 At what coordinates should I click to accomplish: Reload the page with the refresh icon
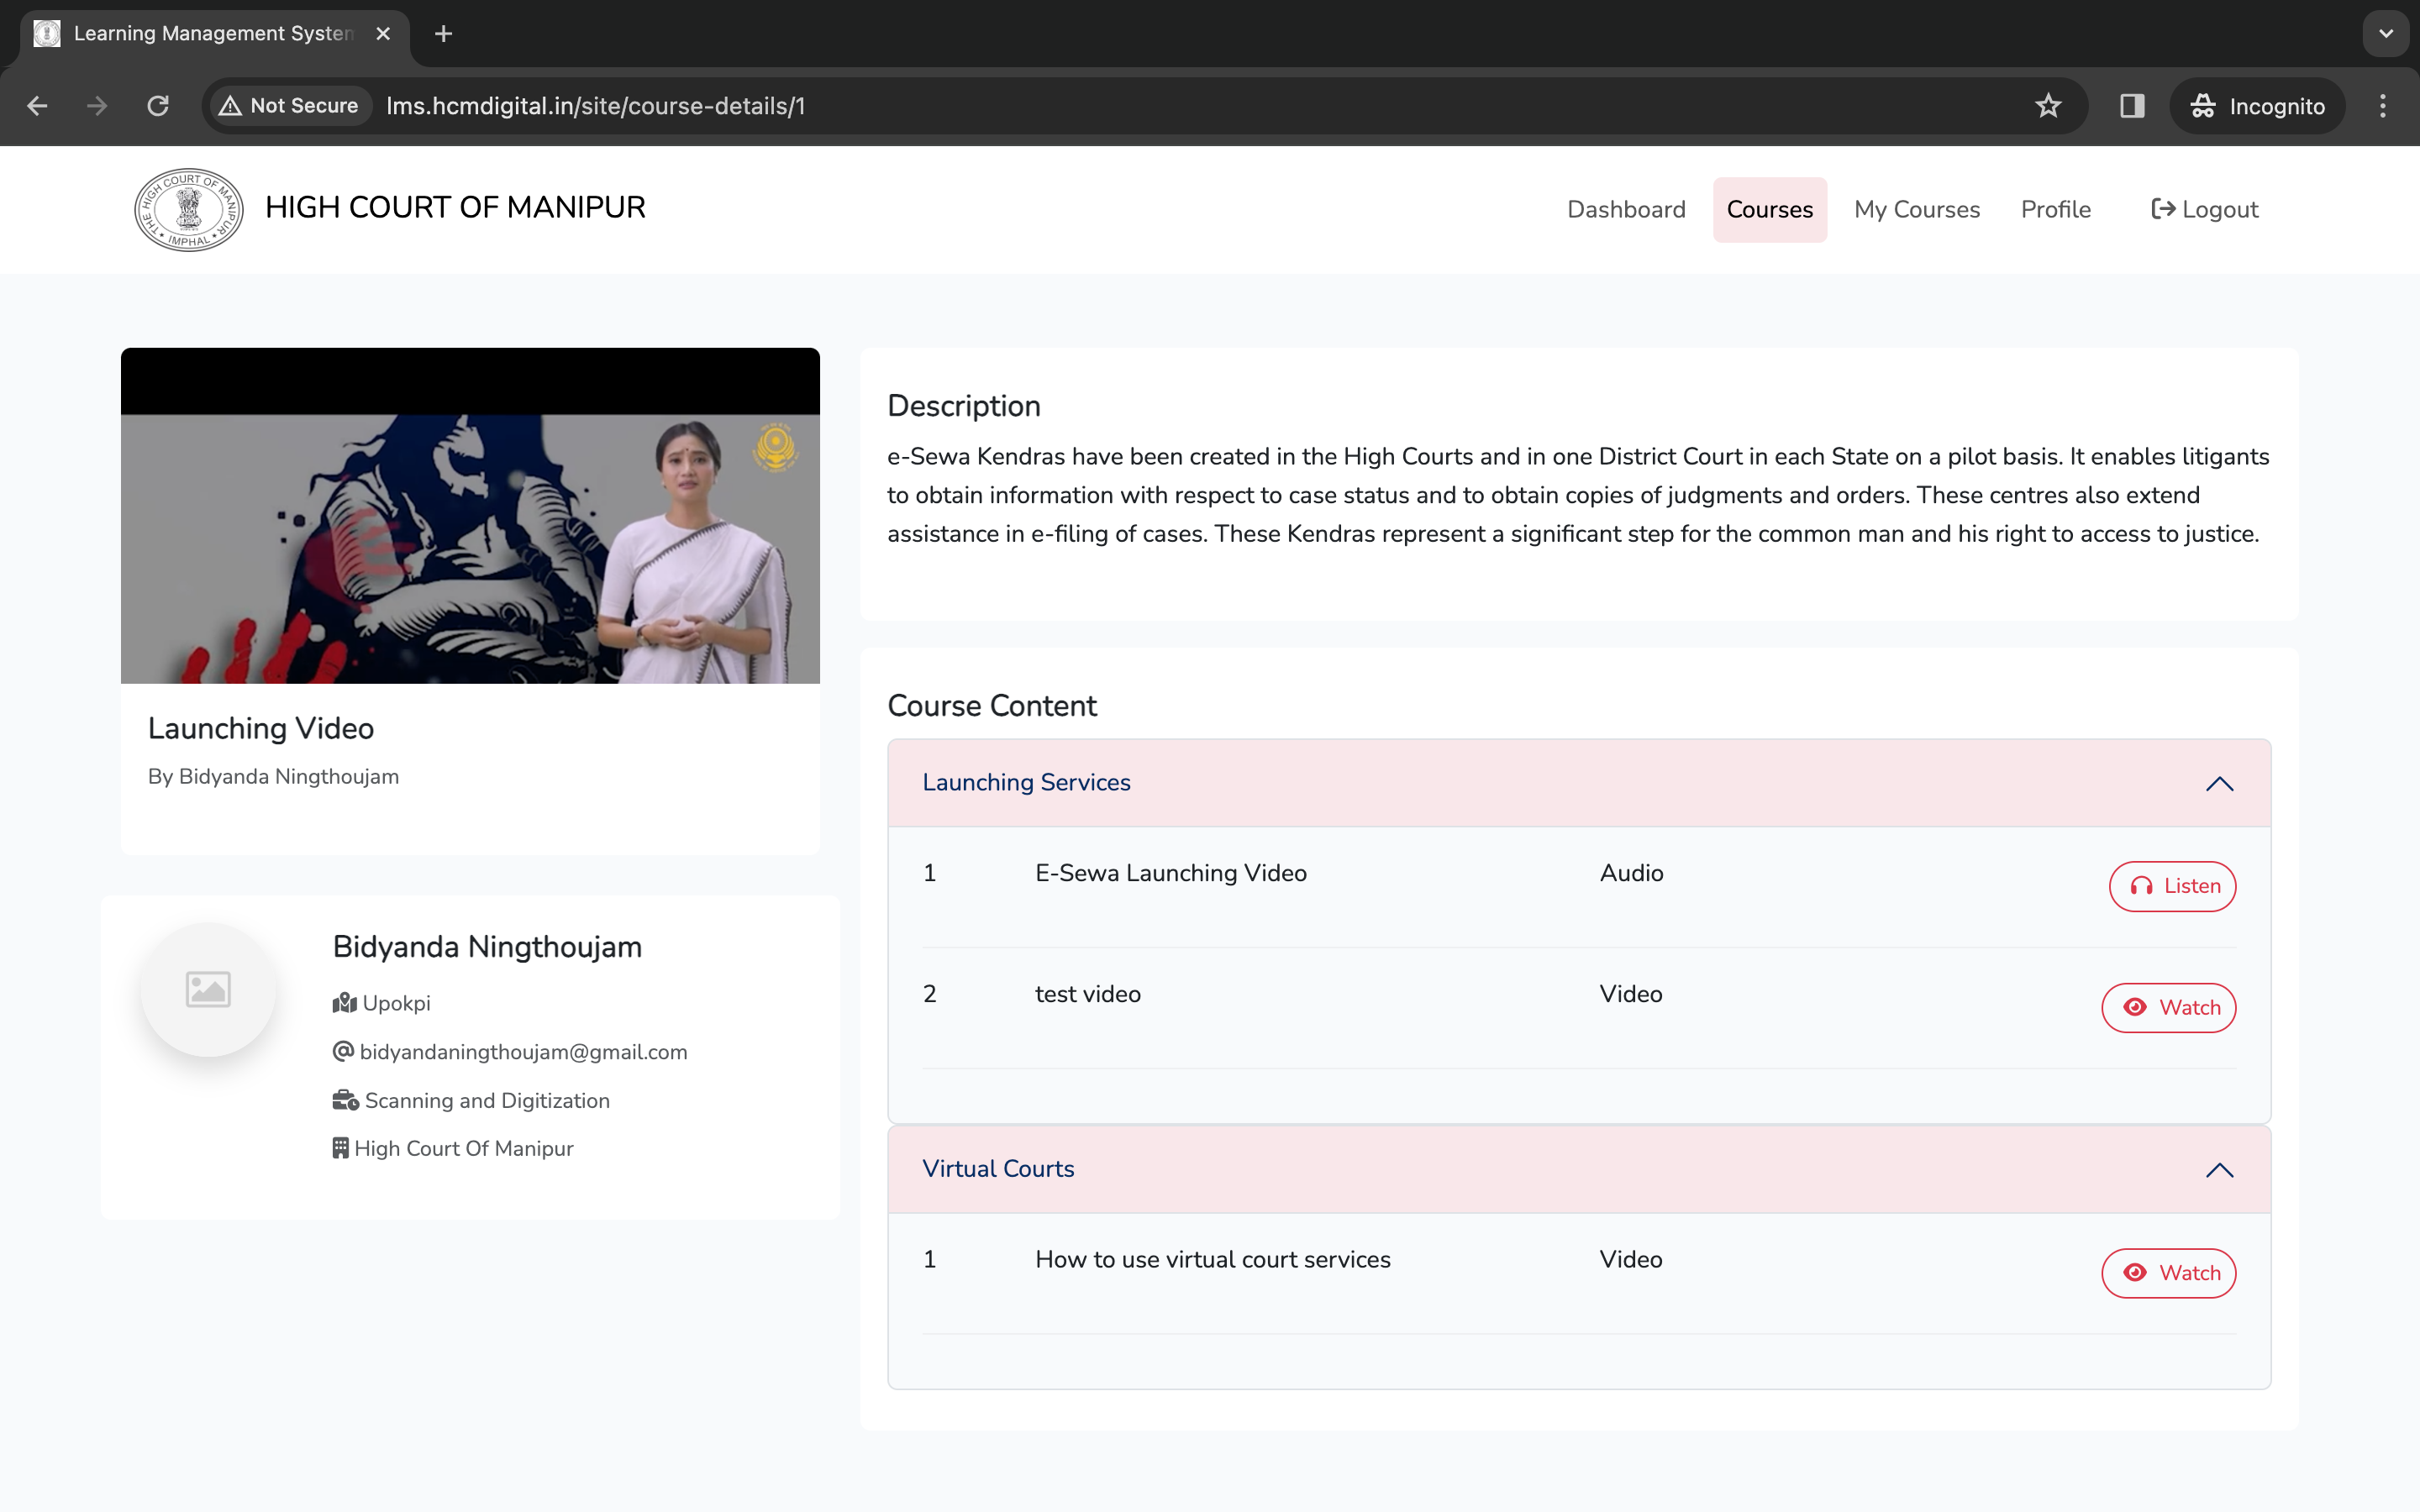[x=158, y=106]
